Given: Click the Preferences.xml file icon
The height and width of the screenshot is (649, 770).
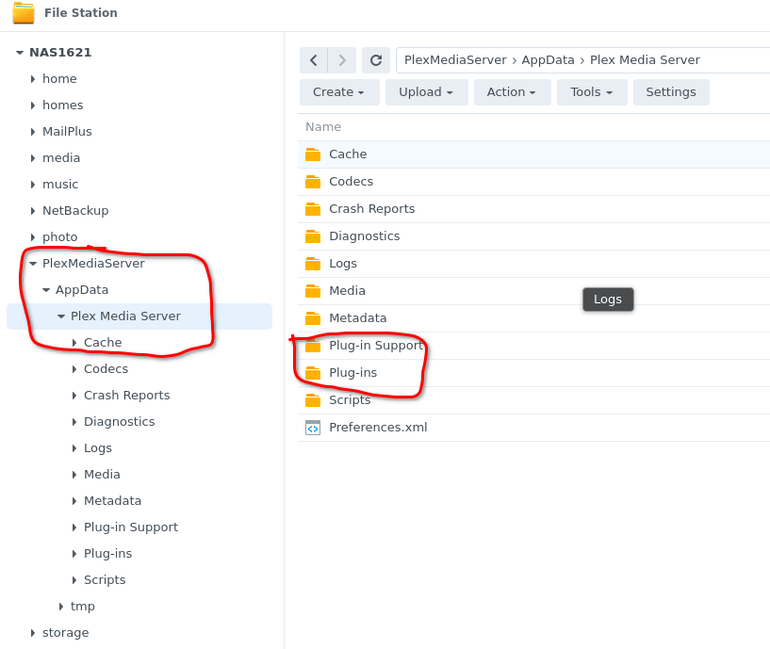Looking at the screenshot, I should (313, 428).
